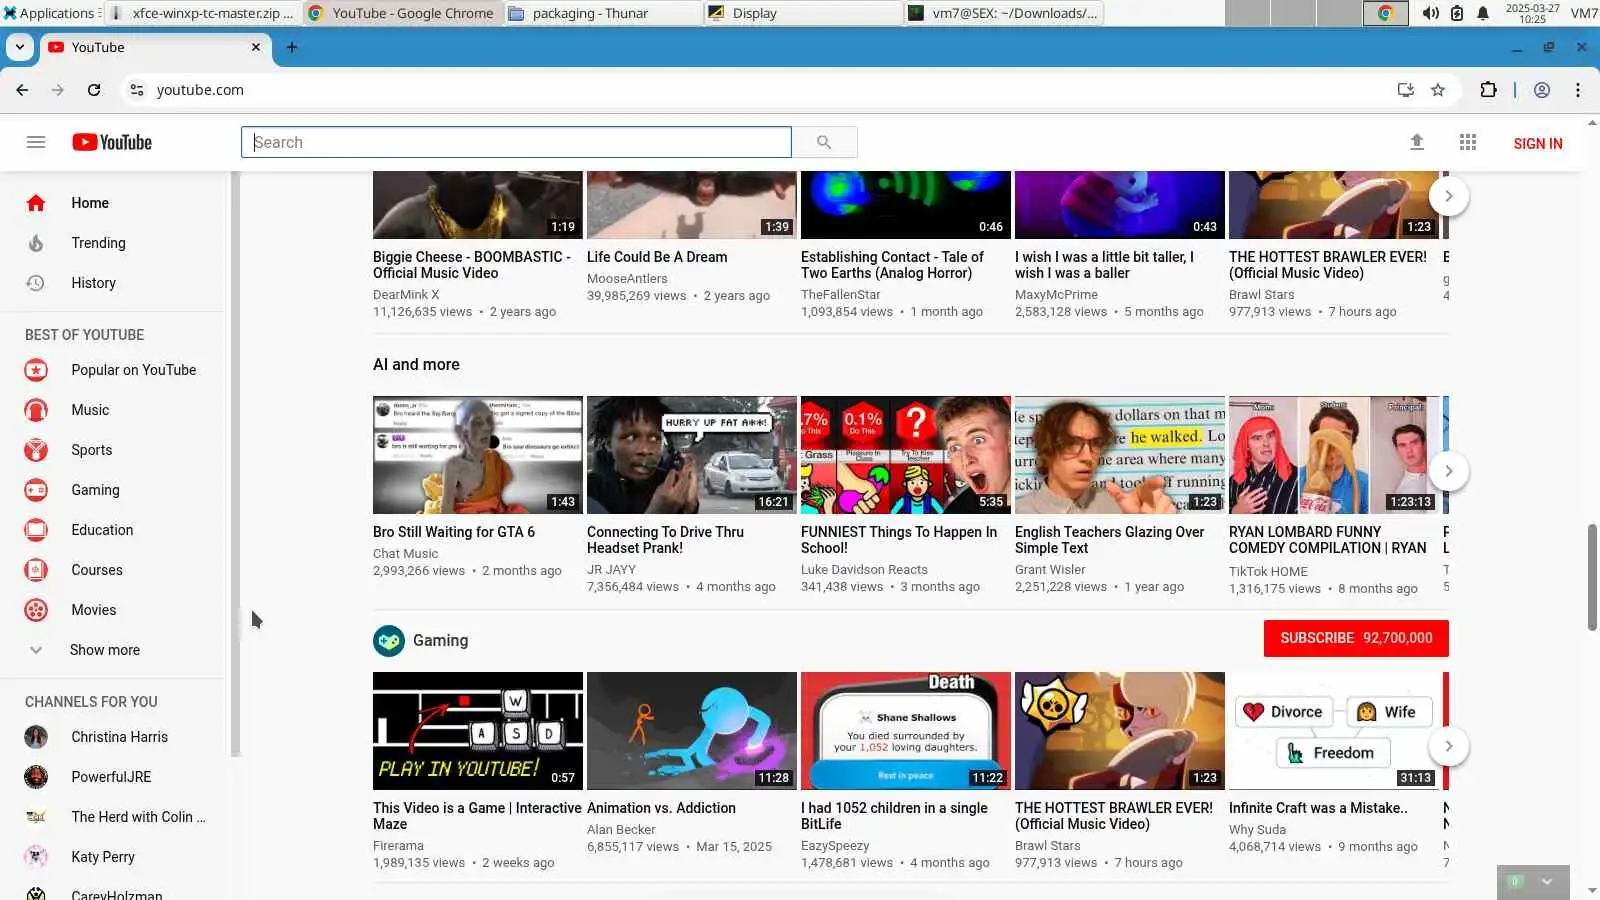Viewport: 1600px width, 900px height.
Task: Switch to Display taskbar window
Action: [803, 13]
